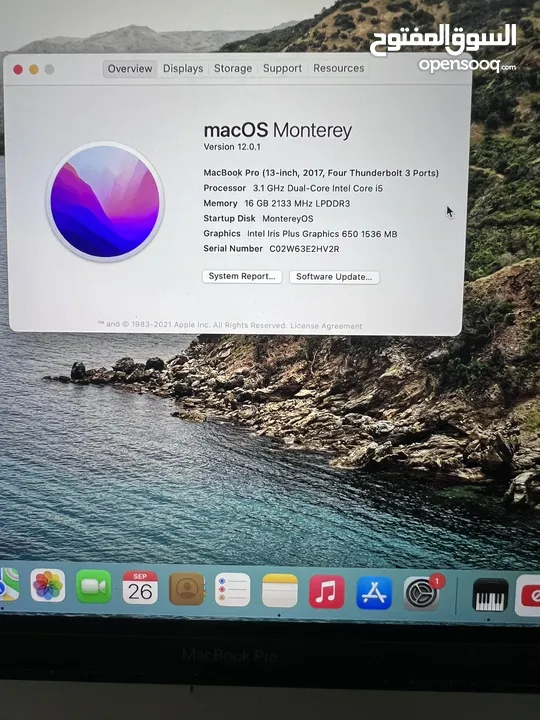
Task: Click the MacBook Pro 13-inch 2017 model text
Action: pyautogui.click(x=321, y=173)
